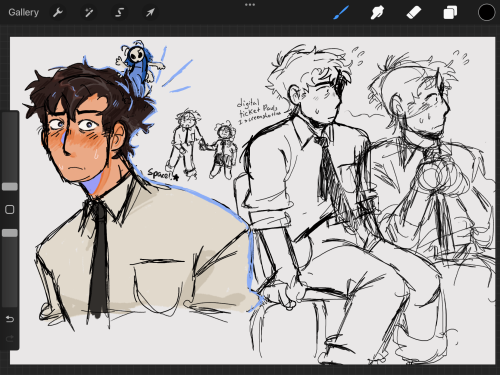Screen dimensions: 500x375
Task: Select the Selection S tool
Action: pyautogui.click(x=119, y=13)
